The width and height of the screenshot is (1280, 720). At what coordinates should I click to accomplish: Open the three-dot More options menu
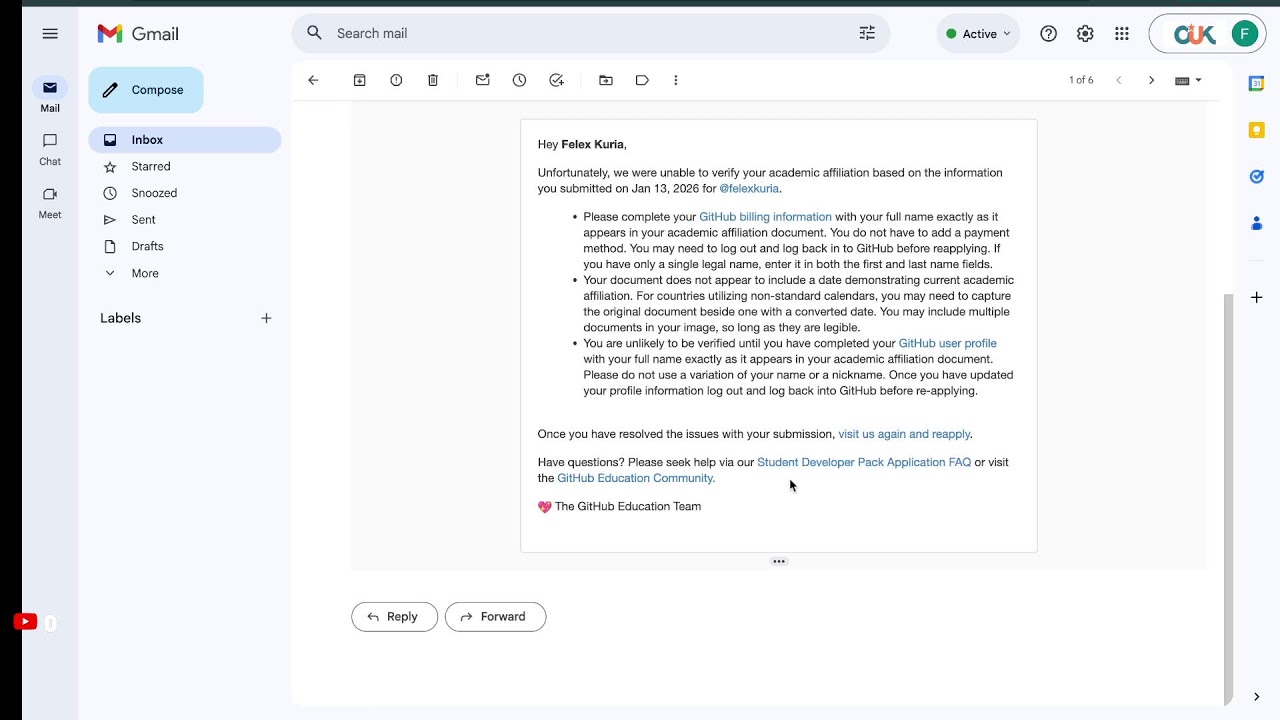(676, 80)
